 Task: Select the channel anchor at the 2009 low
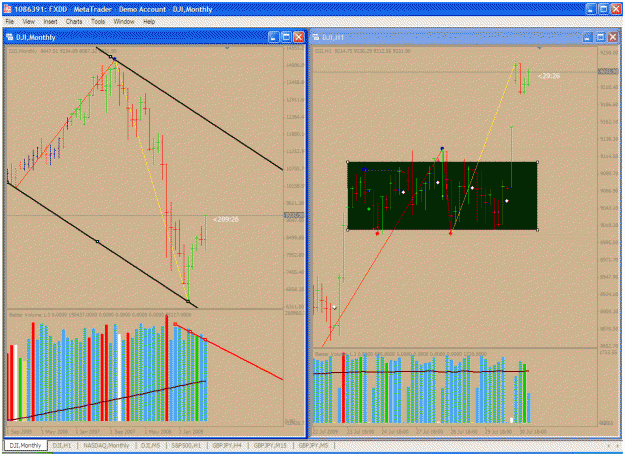[x=188, y=301]
